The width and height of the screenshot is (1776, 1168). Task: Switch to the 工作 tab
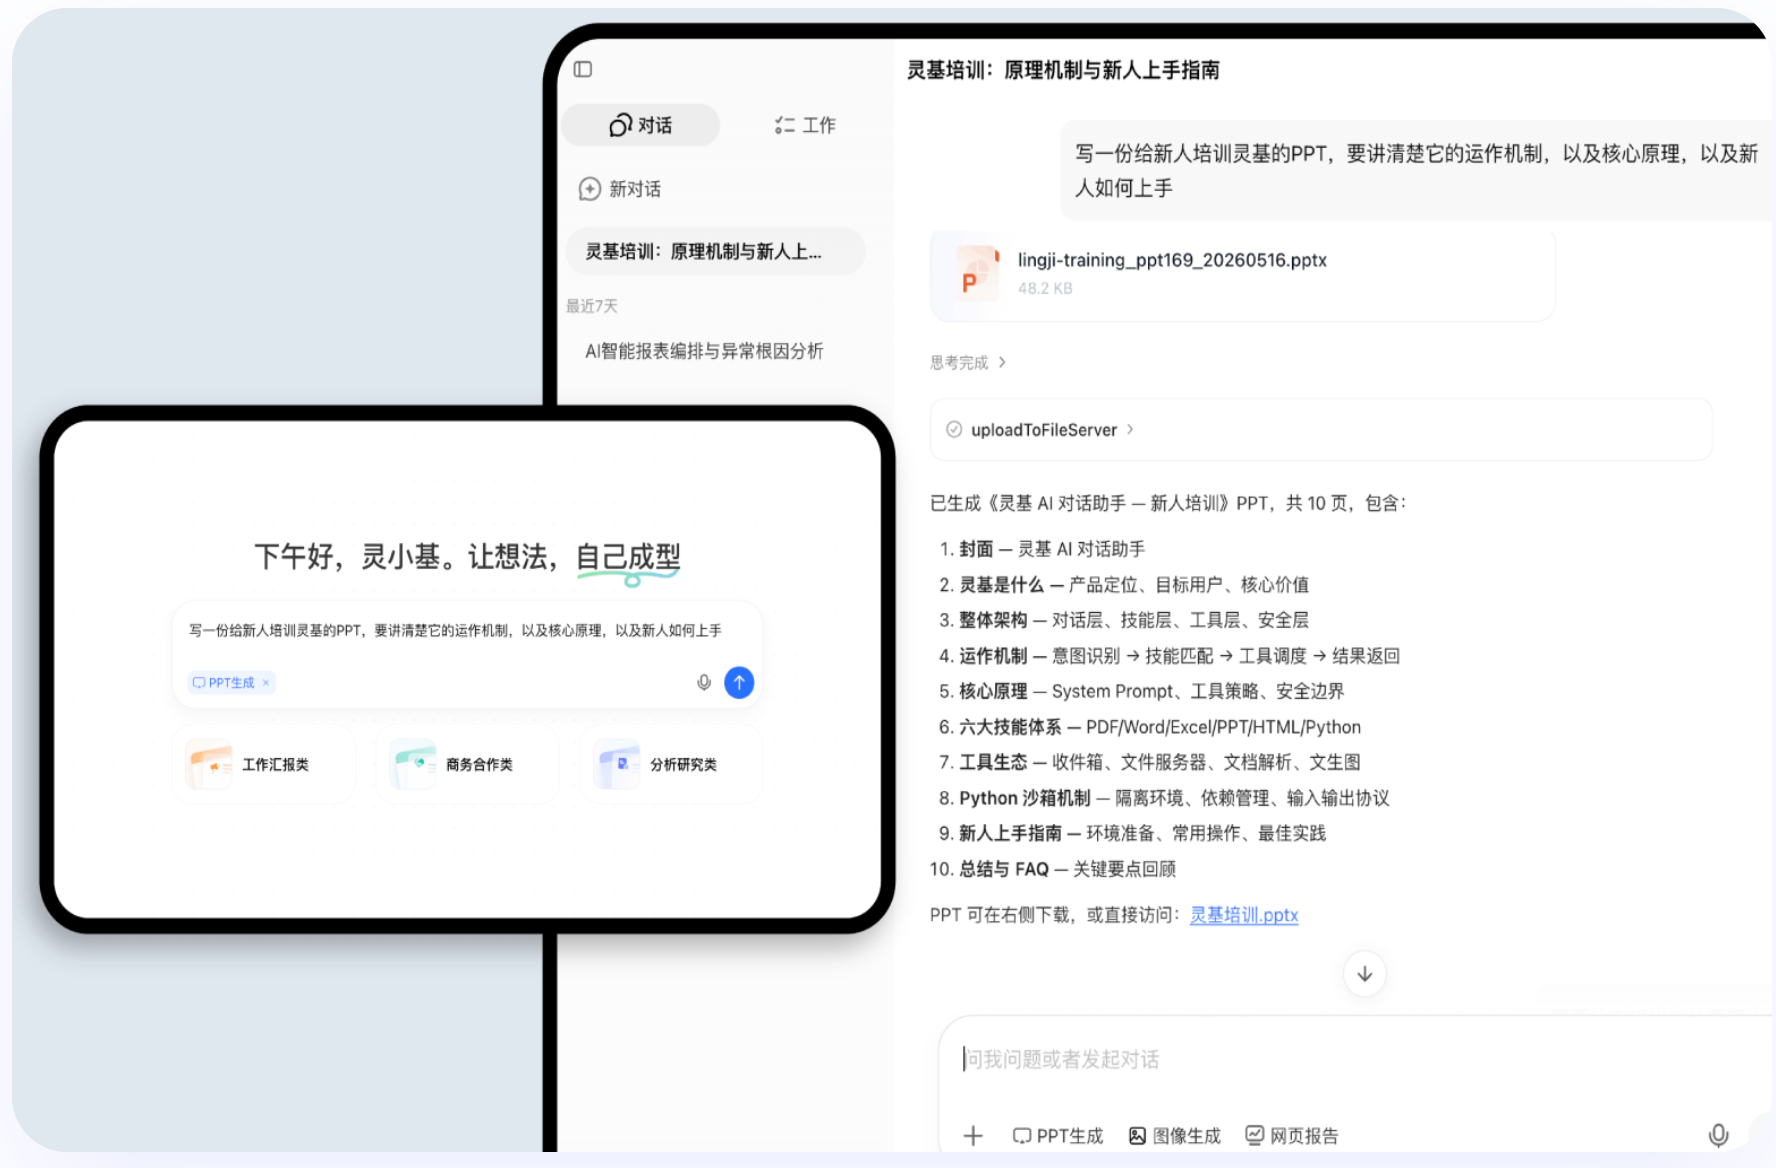coord(805,125)
